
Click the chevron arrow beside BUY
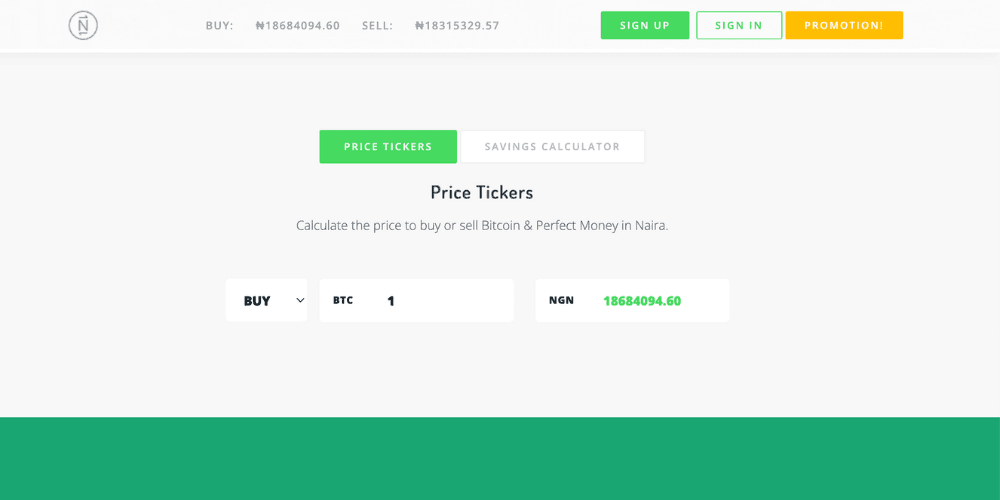300,300
